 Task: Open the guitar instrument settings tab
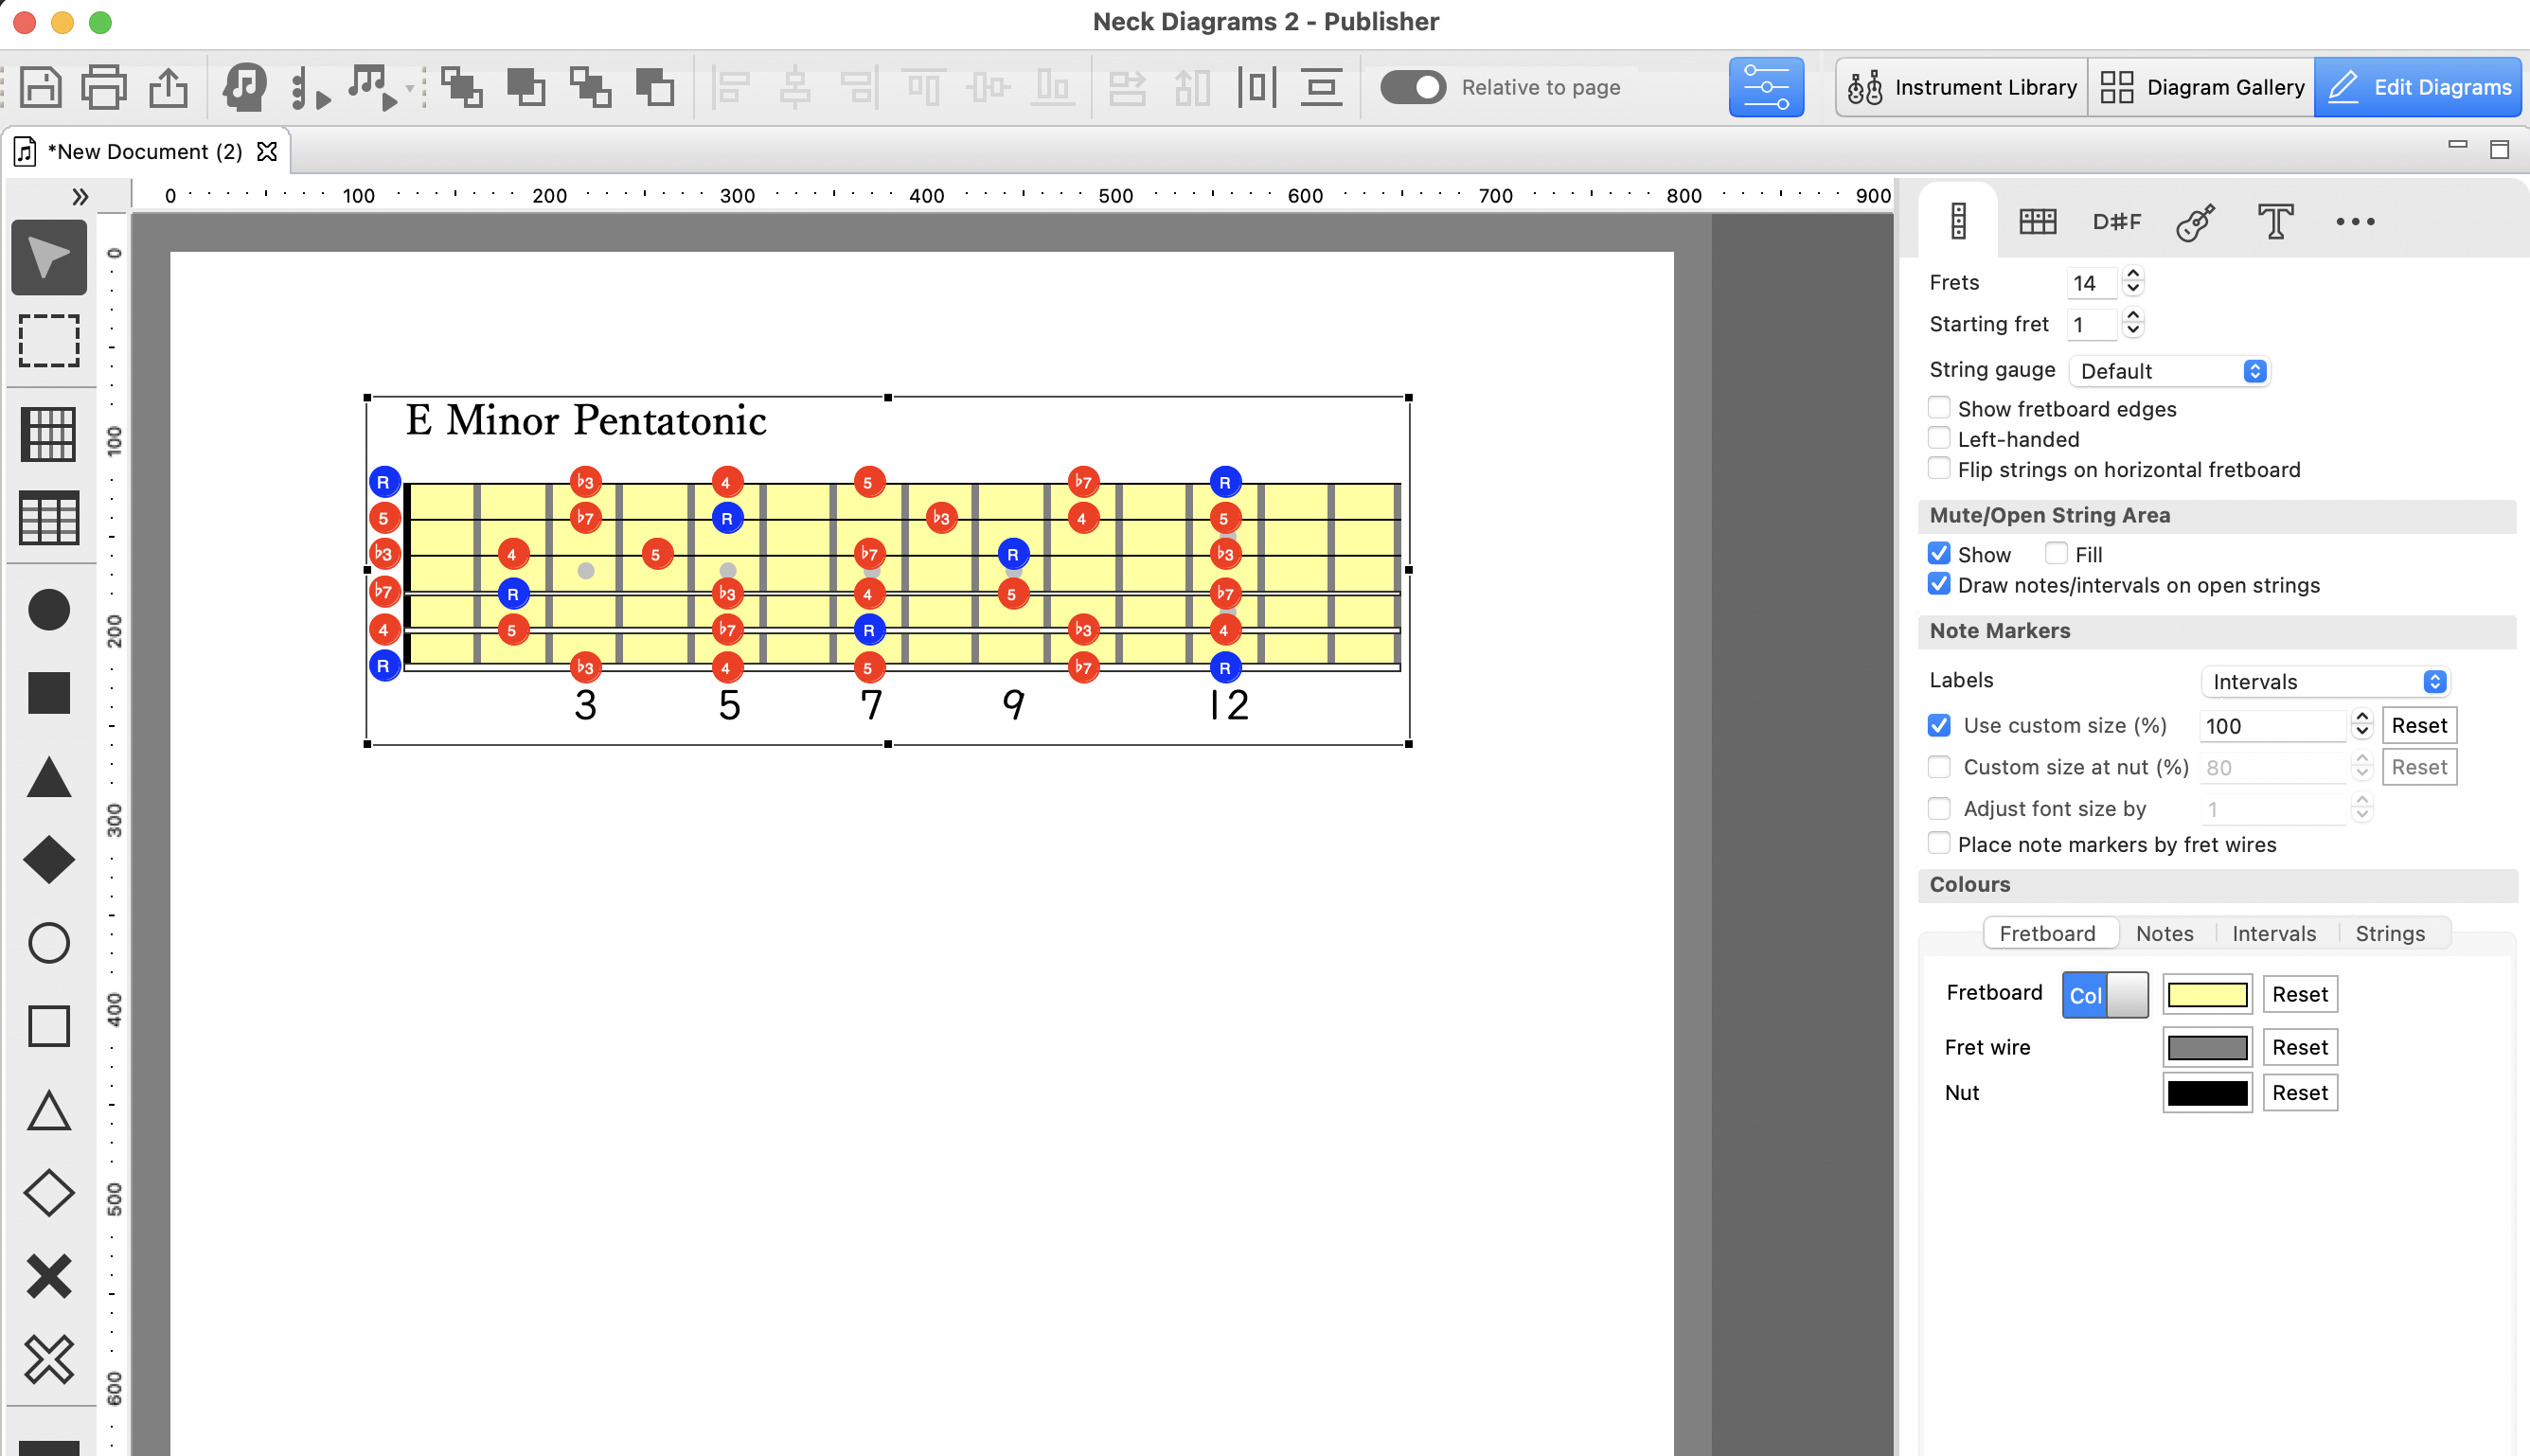[2196, 221]
